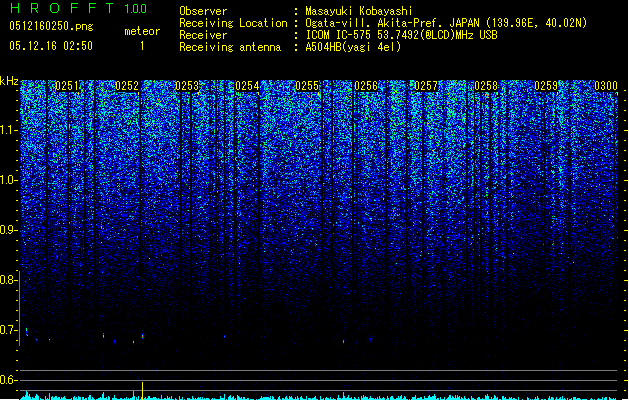
Task: Click the 0256 time marker
Action: coord(366,86)
